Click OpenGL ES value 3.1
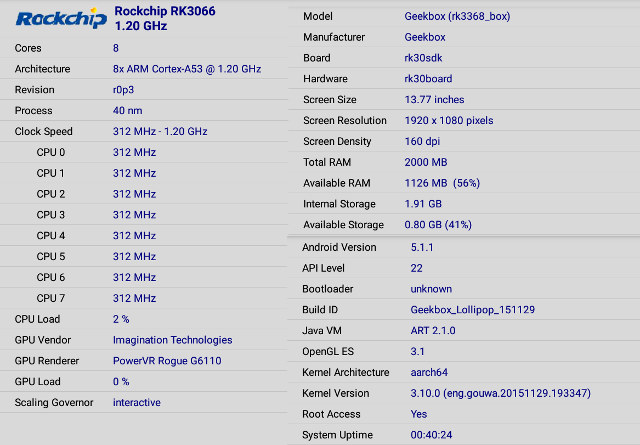This screenshot has height=445, width=640. coord(417,352)
